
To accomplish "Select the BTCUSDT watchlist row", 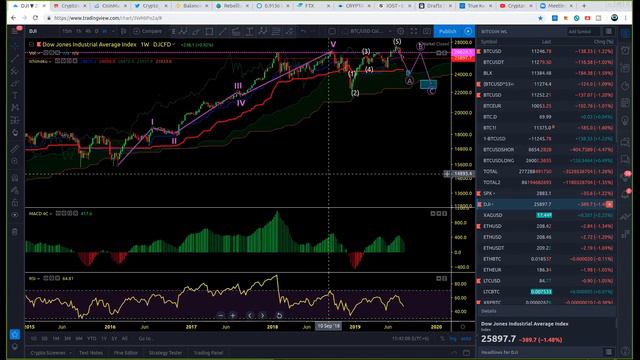I will [547, 62].
